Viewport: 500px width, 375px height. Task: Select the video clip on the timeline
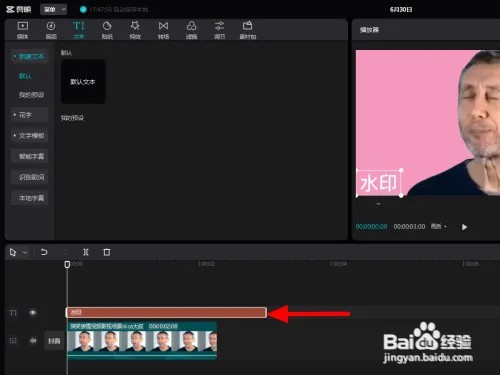click(142, 341)
